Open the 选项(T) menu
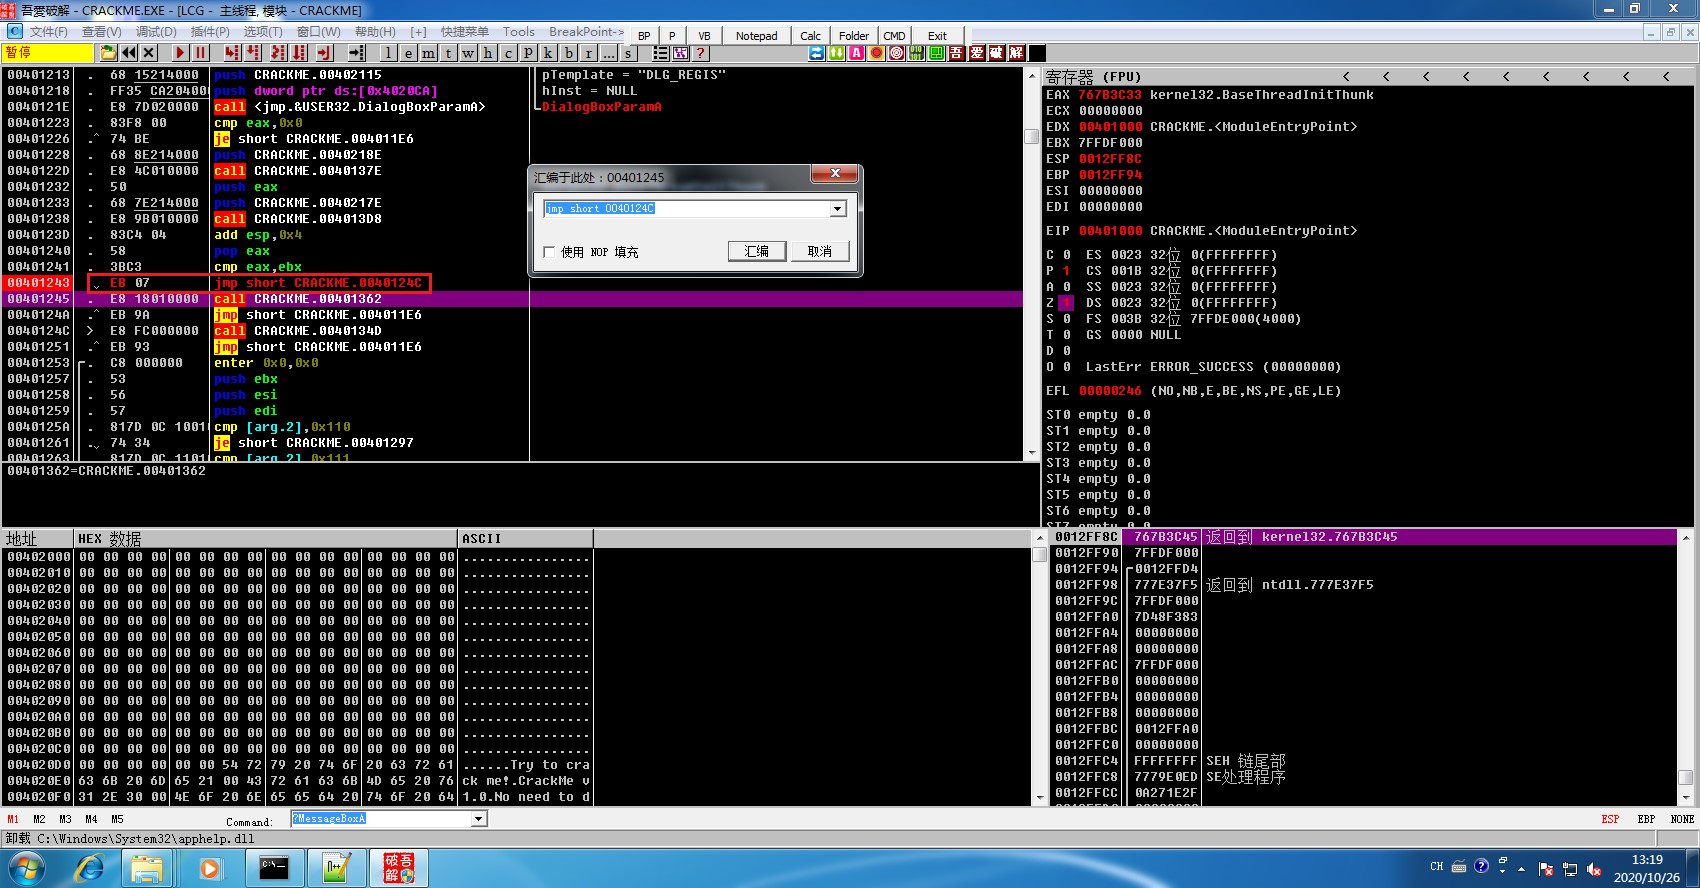1700x888 pixels. point(263,32)
